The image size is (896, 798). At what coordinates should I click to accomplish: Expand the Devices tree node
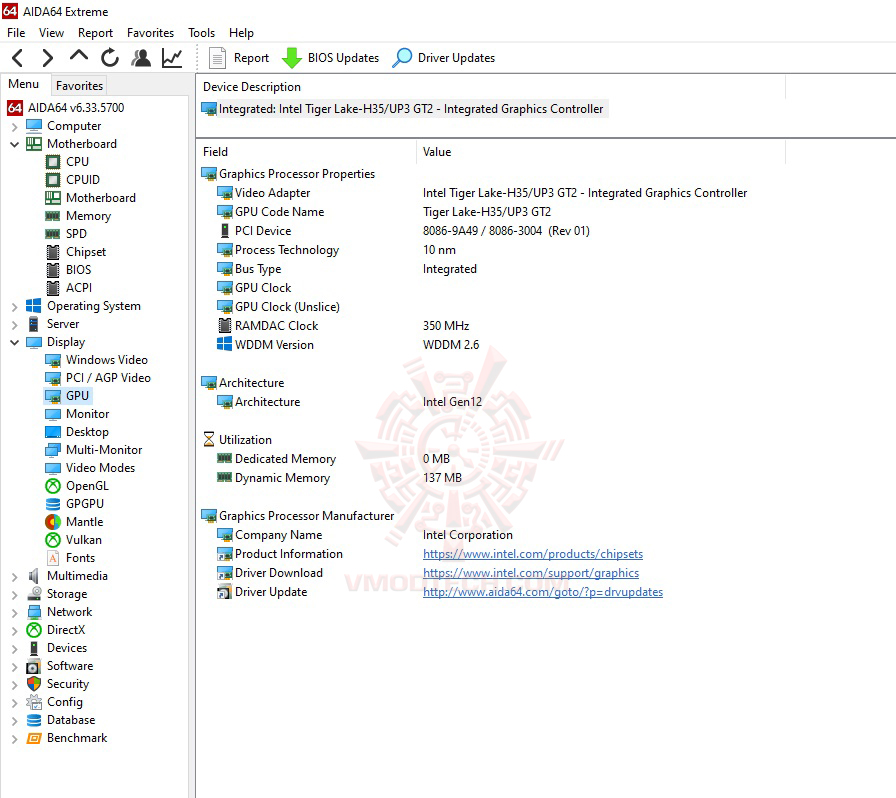point(15,648)
